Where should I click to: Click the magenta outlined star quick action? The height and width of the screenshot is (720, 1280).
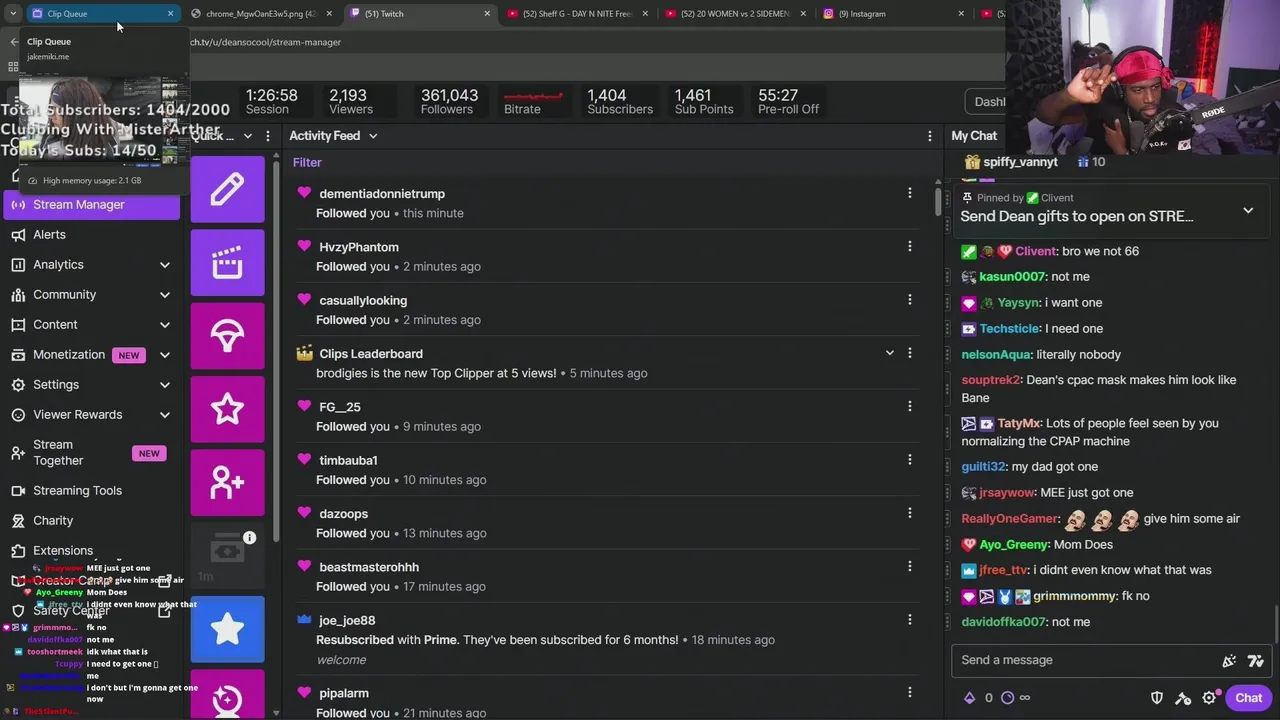227,409
